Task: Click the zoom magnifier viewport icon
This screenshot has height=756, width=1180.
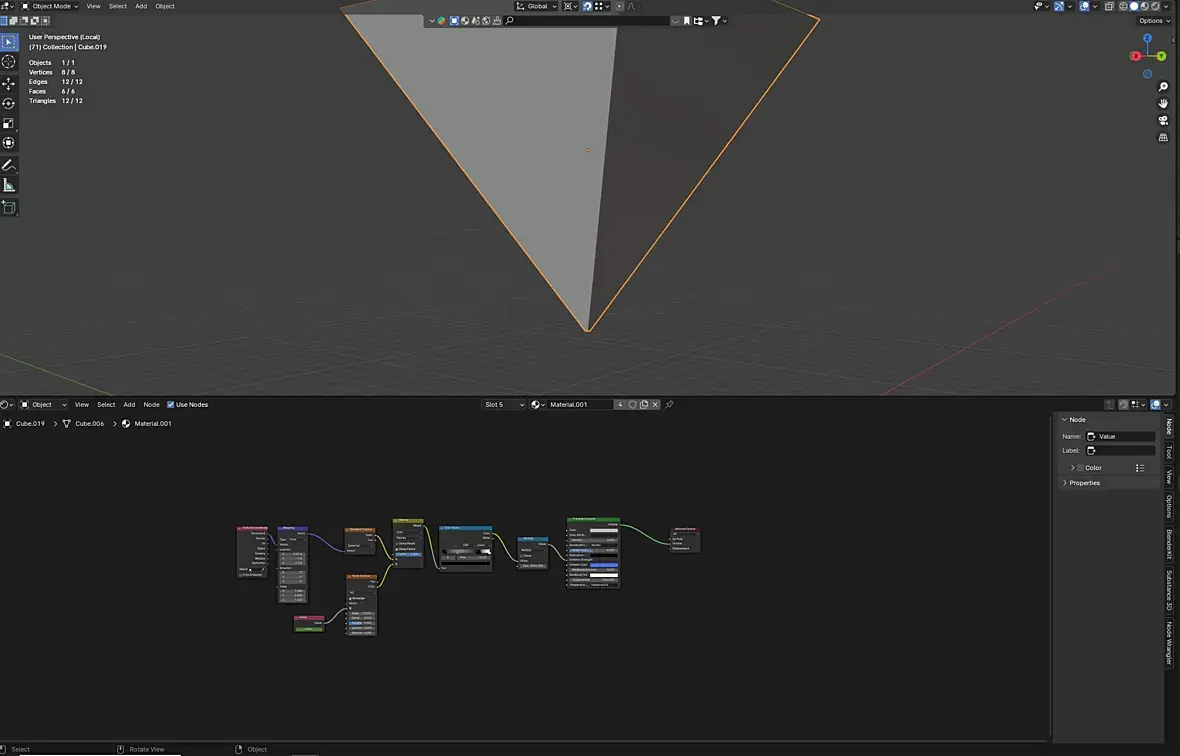Action: coord(1163,87)
